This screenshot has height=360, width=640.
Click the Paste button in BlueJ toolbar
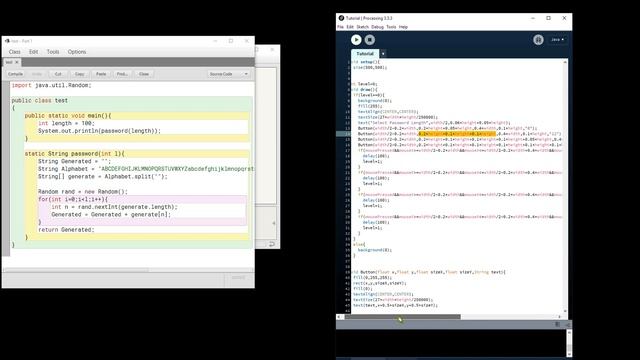pyautogui.click(x=101, y=74)
